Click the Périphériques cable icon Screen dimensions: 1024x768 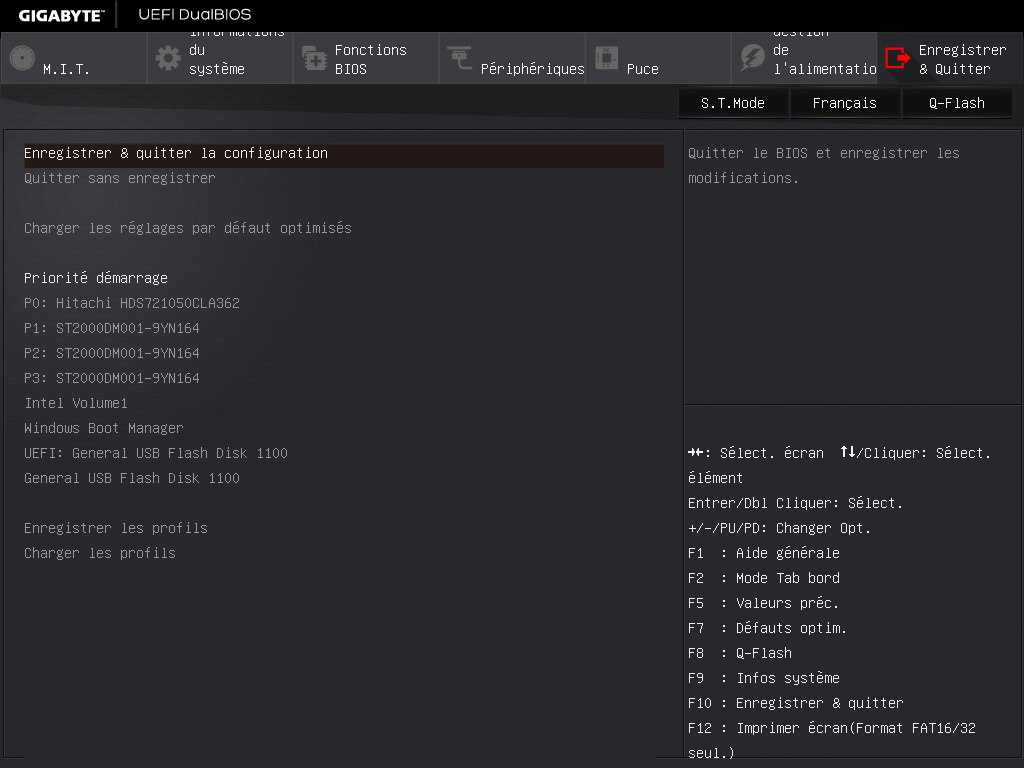point(460,58)
